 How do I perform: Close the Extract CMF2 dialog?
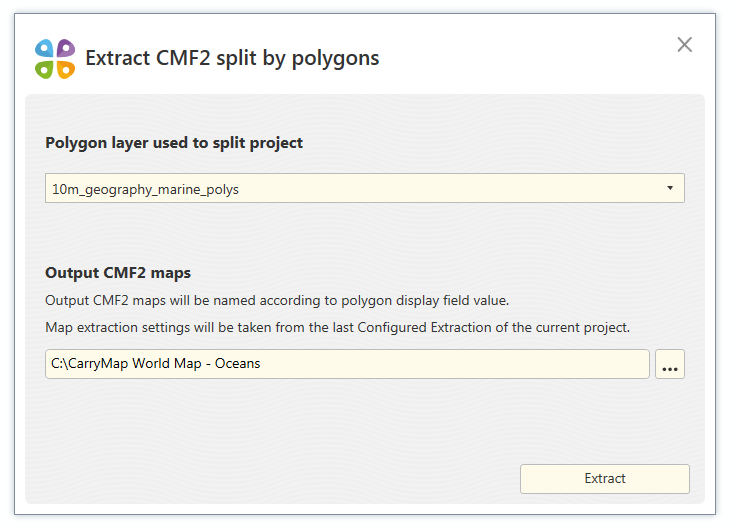(684, 45)
